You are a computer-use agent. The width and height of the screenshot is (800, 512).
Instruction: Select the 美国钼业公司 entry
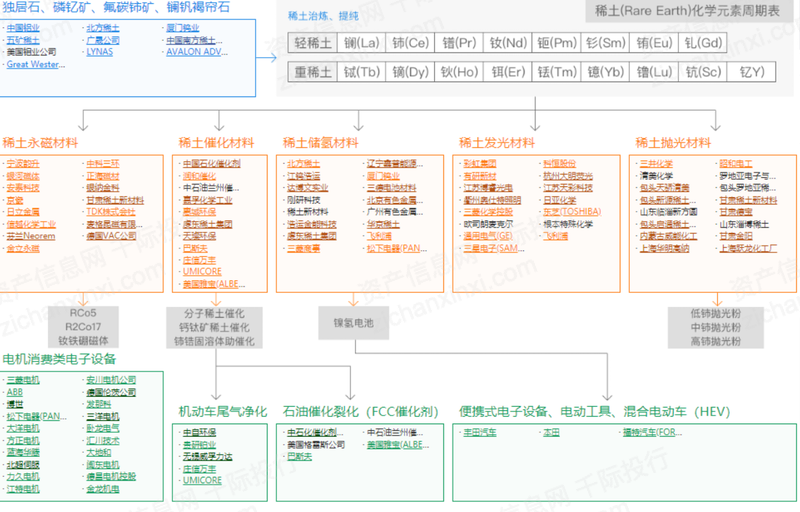(x=31, y=52)
